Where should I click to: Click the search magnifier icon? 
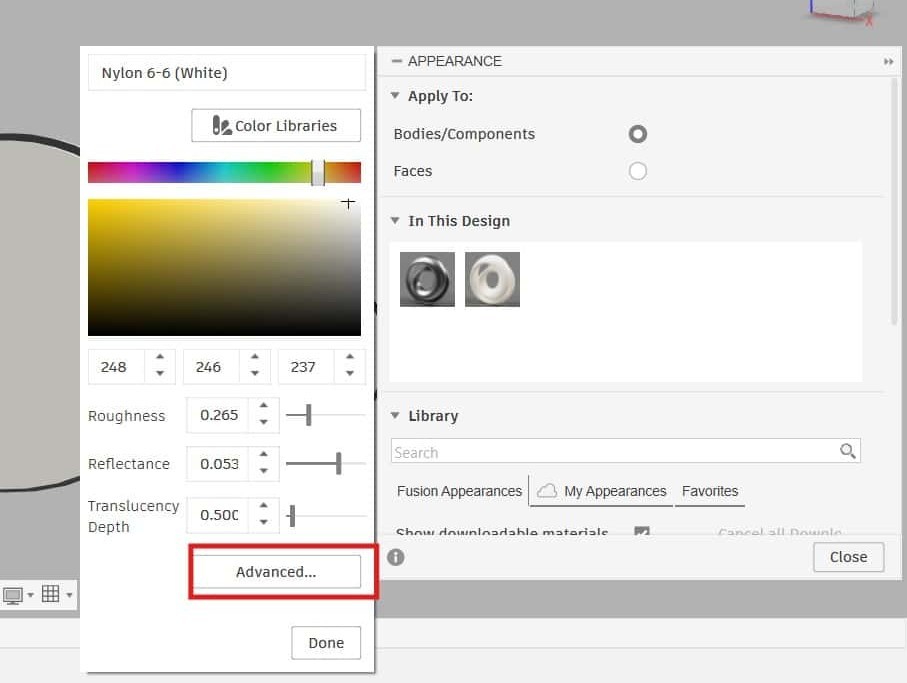(847, 451)
